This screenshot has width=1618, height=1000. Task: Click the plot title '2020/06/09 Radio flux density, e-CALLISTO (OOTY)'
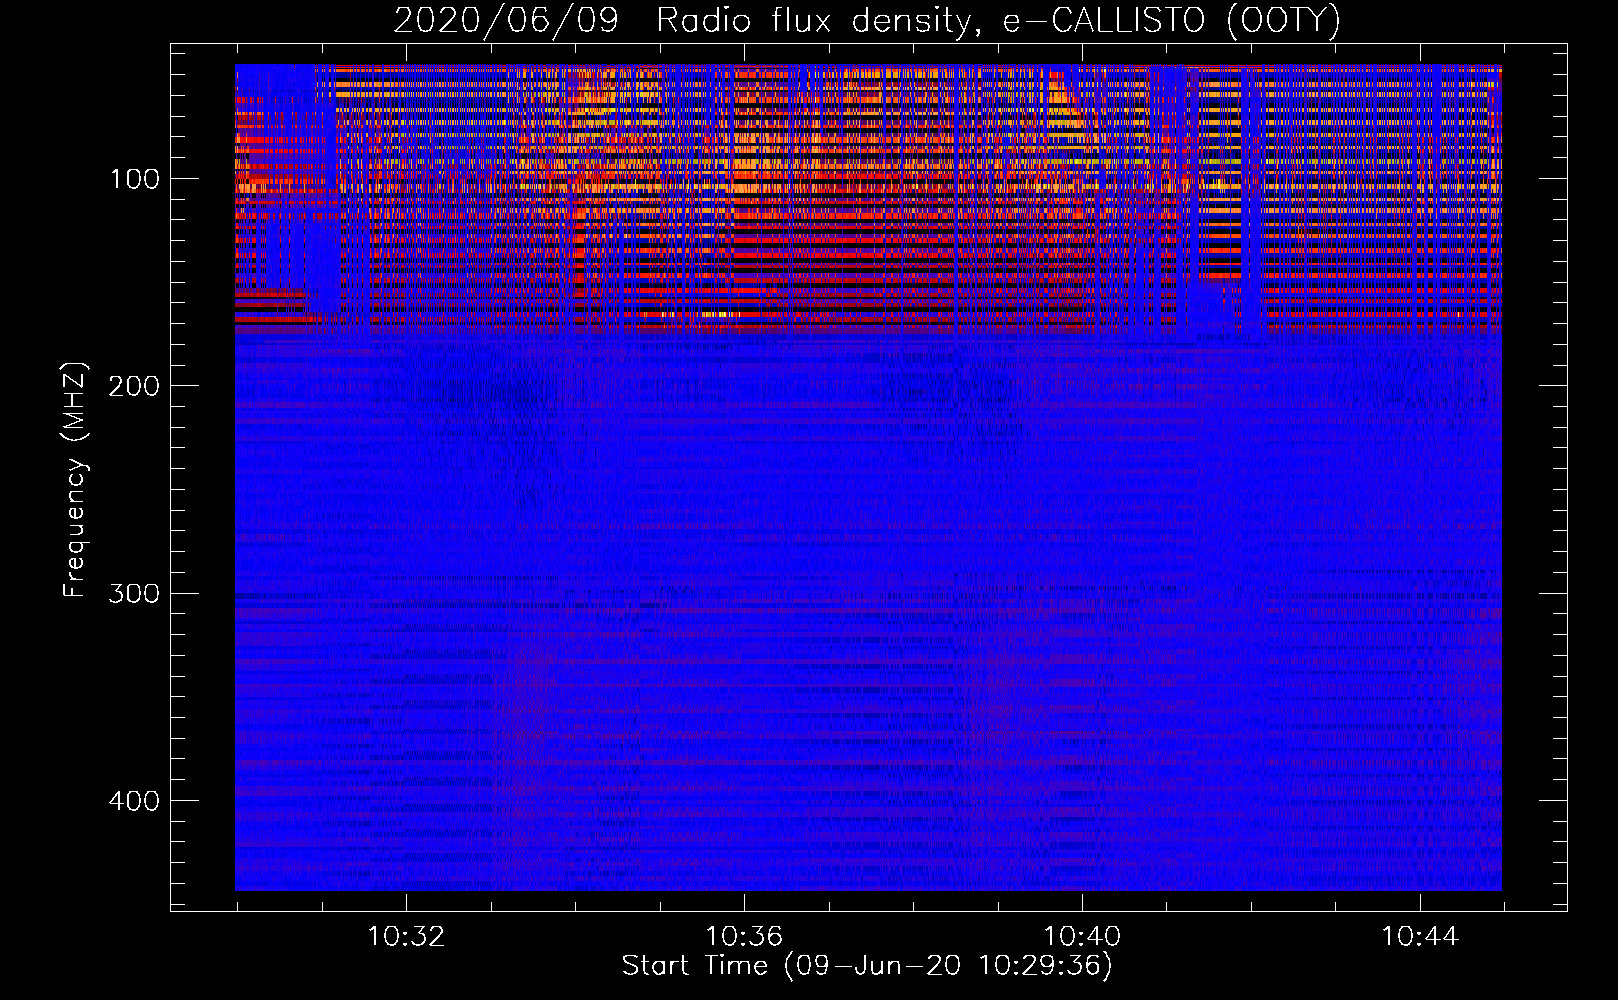pos(867,20)
